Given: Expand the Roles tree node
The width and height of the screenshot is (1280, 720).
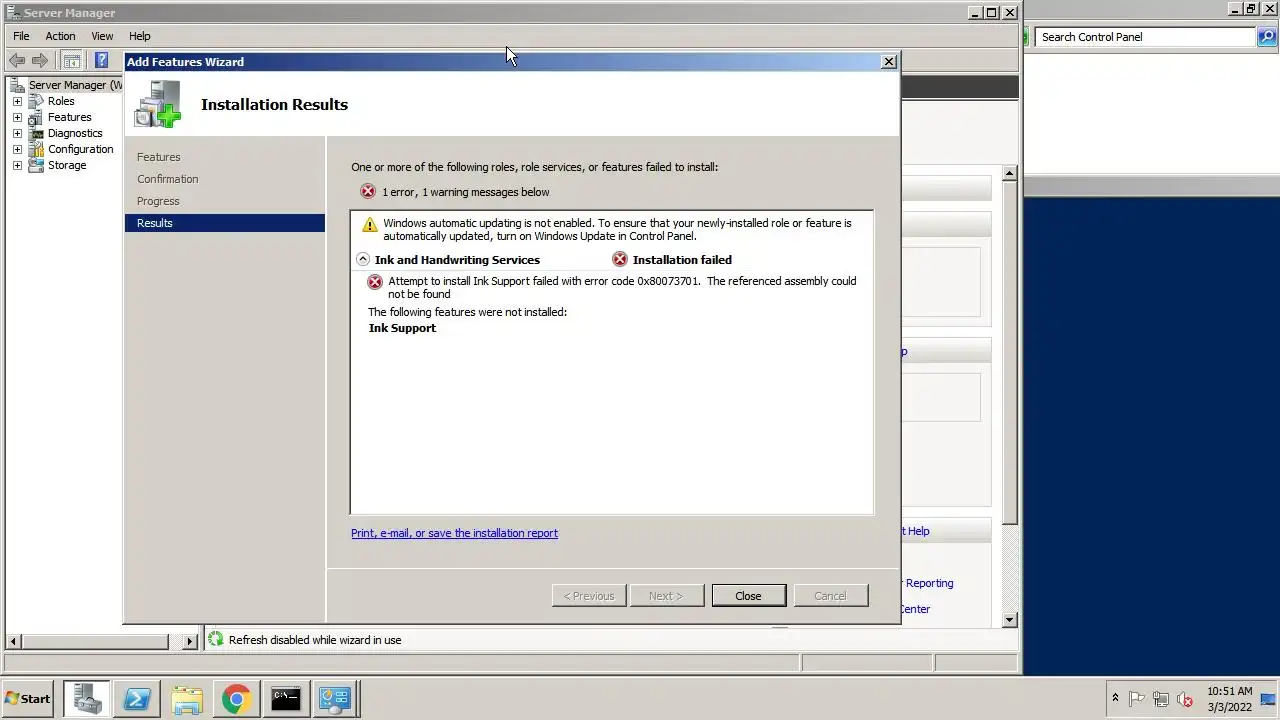Looking at the screenshot, I should (17, 101).
